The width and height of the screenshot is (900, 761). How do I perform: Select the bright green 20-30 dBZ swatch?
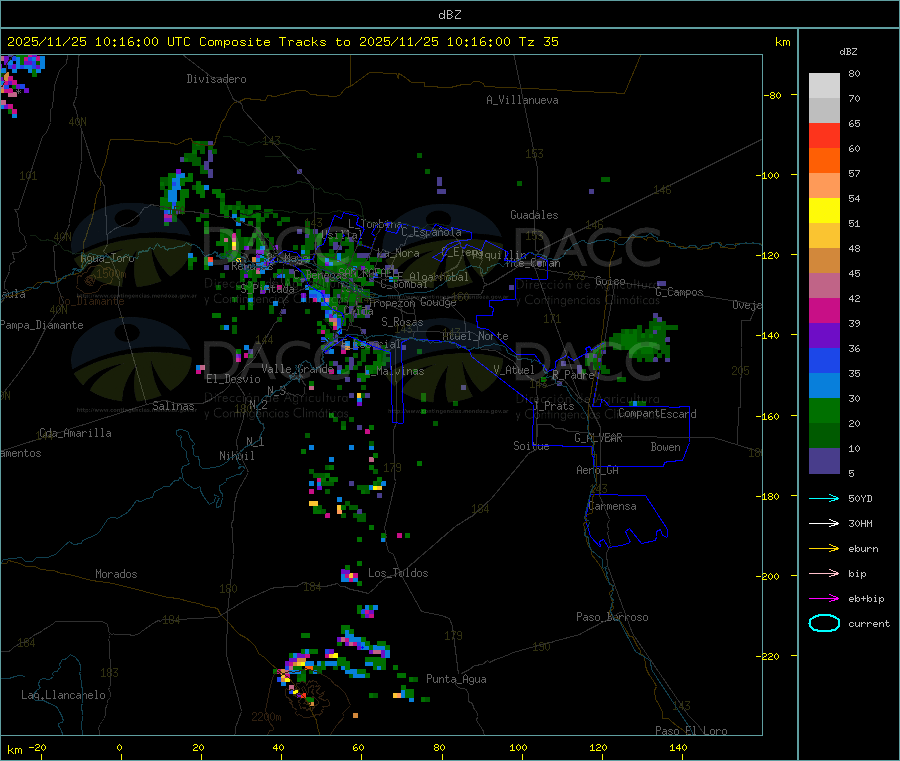(x=824, y=410)
